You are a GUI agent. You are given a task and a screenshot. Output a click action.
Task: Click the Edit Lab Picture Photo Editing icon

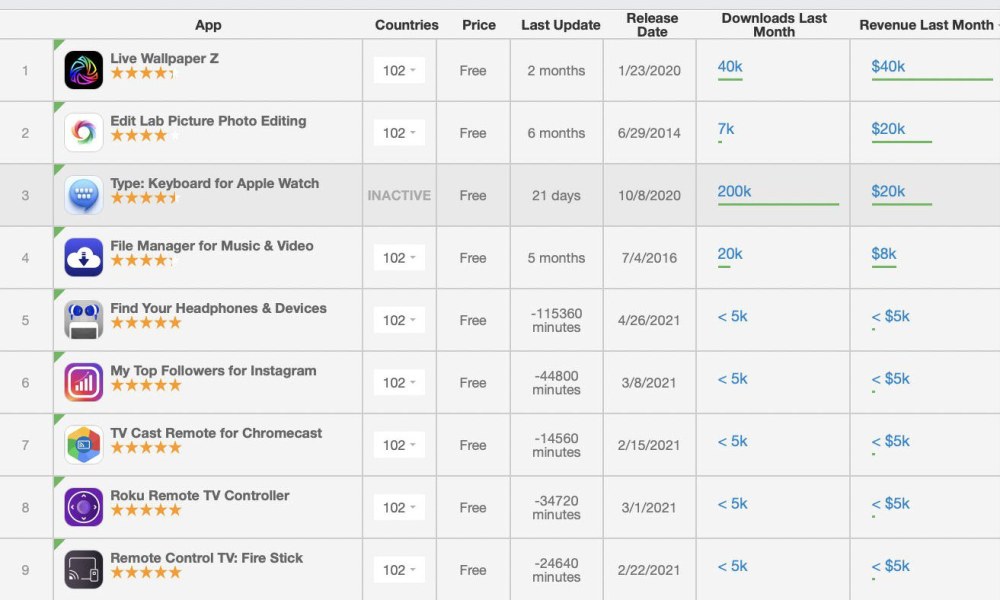(x=84, y=133)
